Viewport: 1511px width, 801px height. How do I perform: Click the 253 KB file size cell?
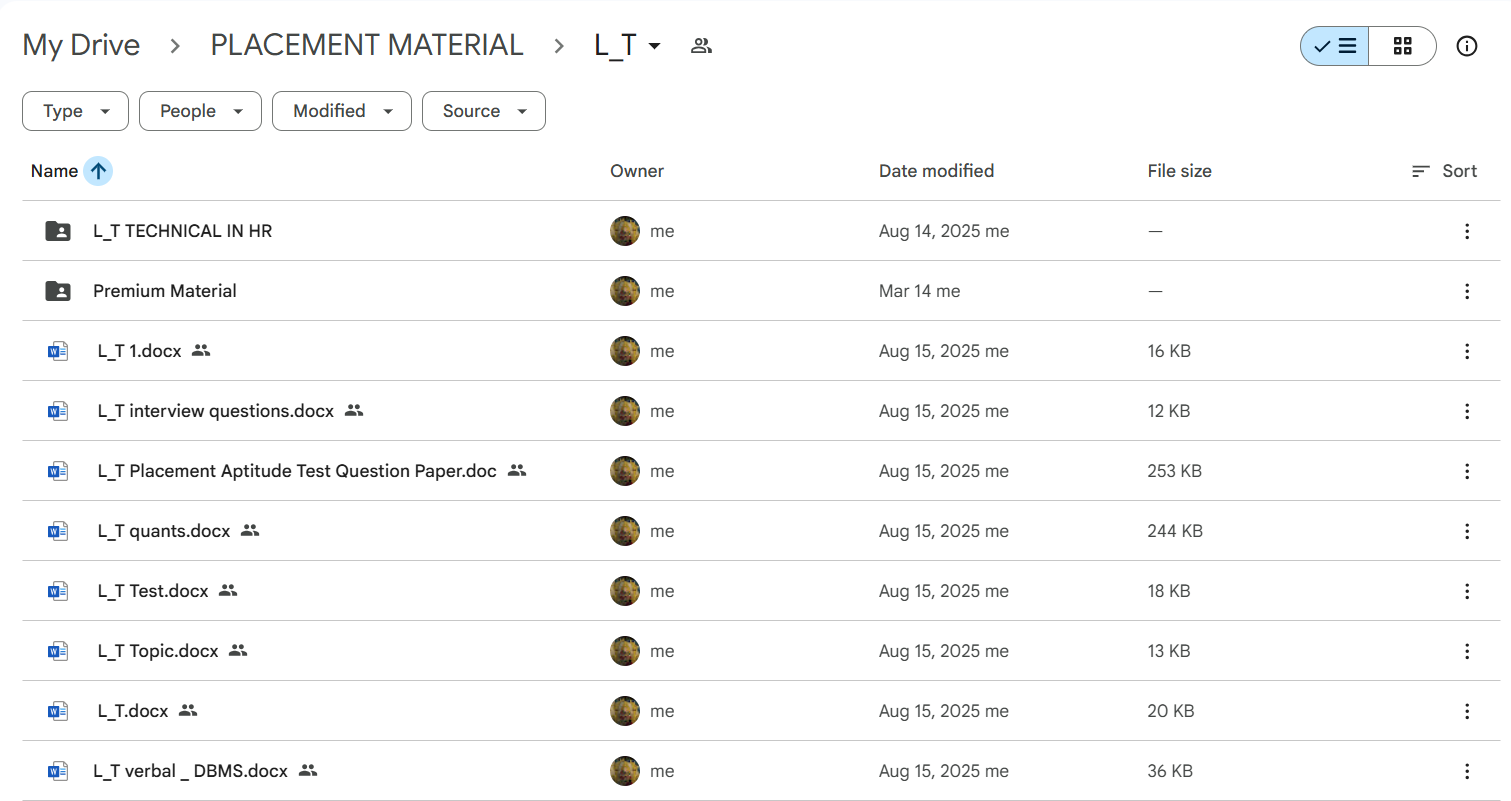[1174, 471]
